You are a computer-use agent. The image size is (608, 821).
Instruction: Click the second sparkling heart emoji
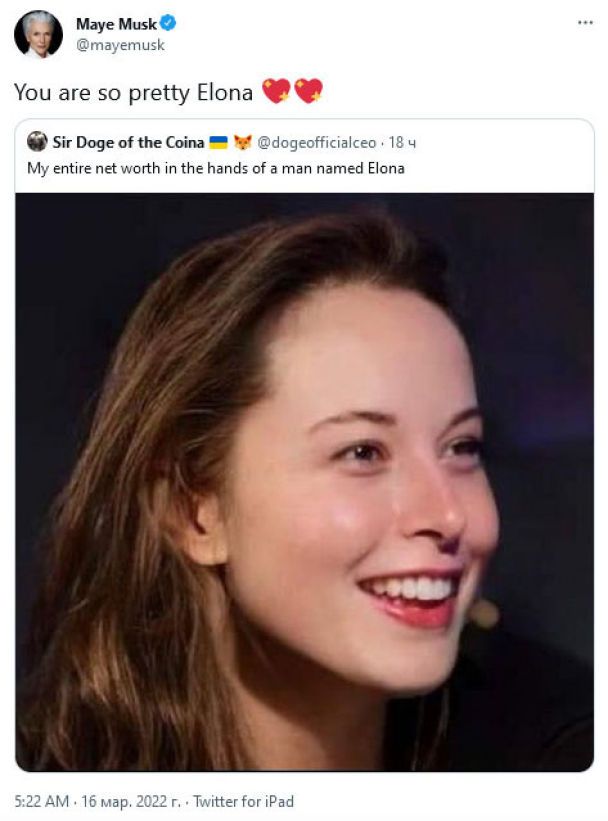coord(308,92)
